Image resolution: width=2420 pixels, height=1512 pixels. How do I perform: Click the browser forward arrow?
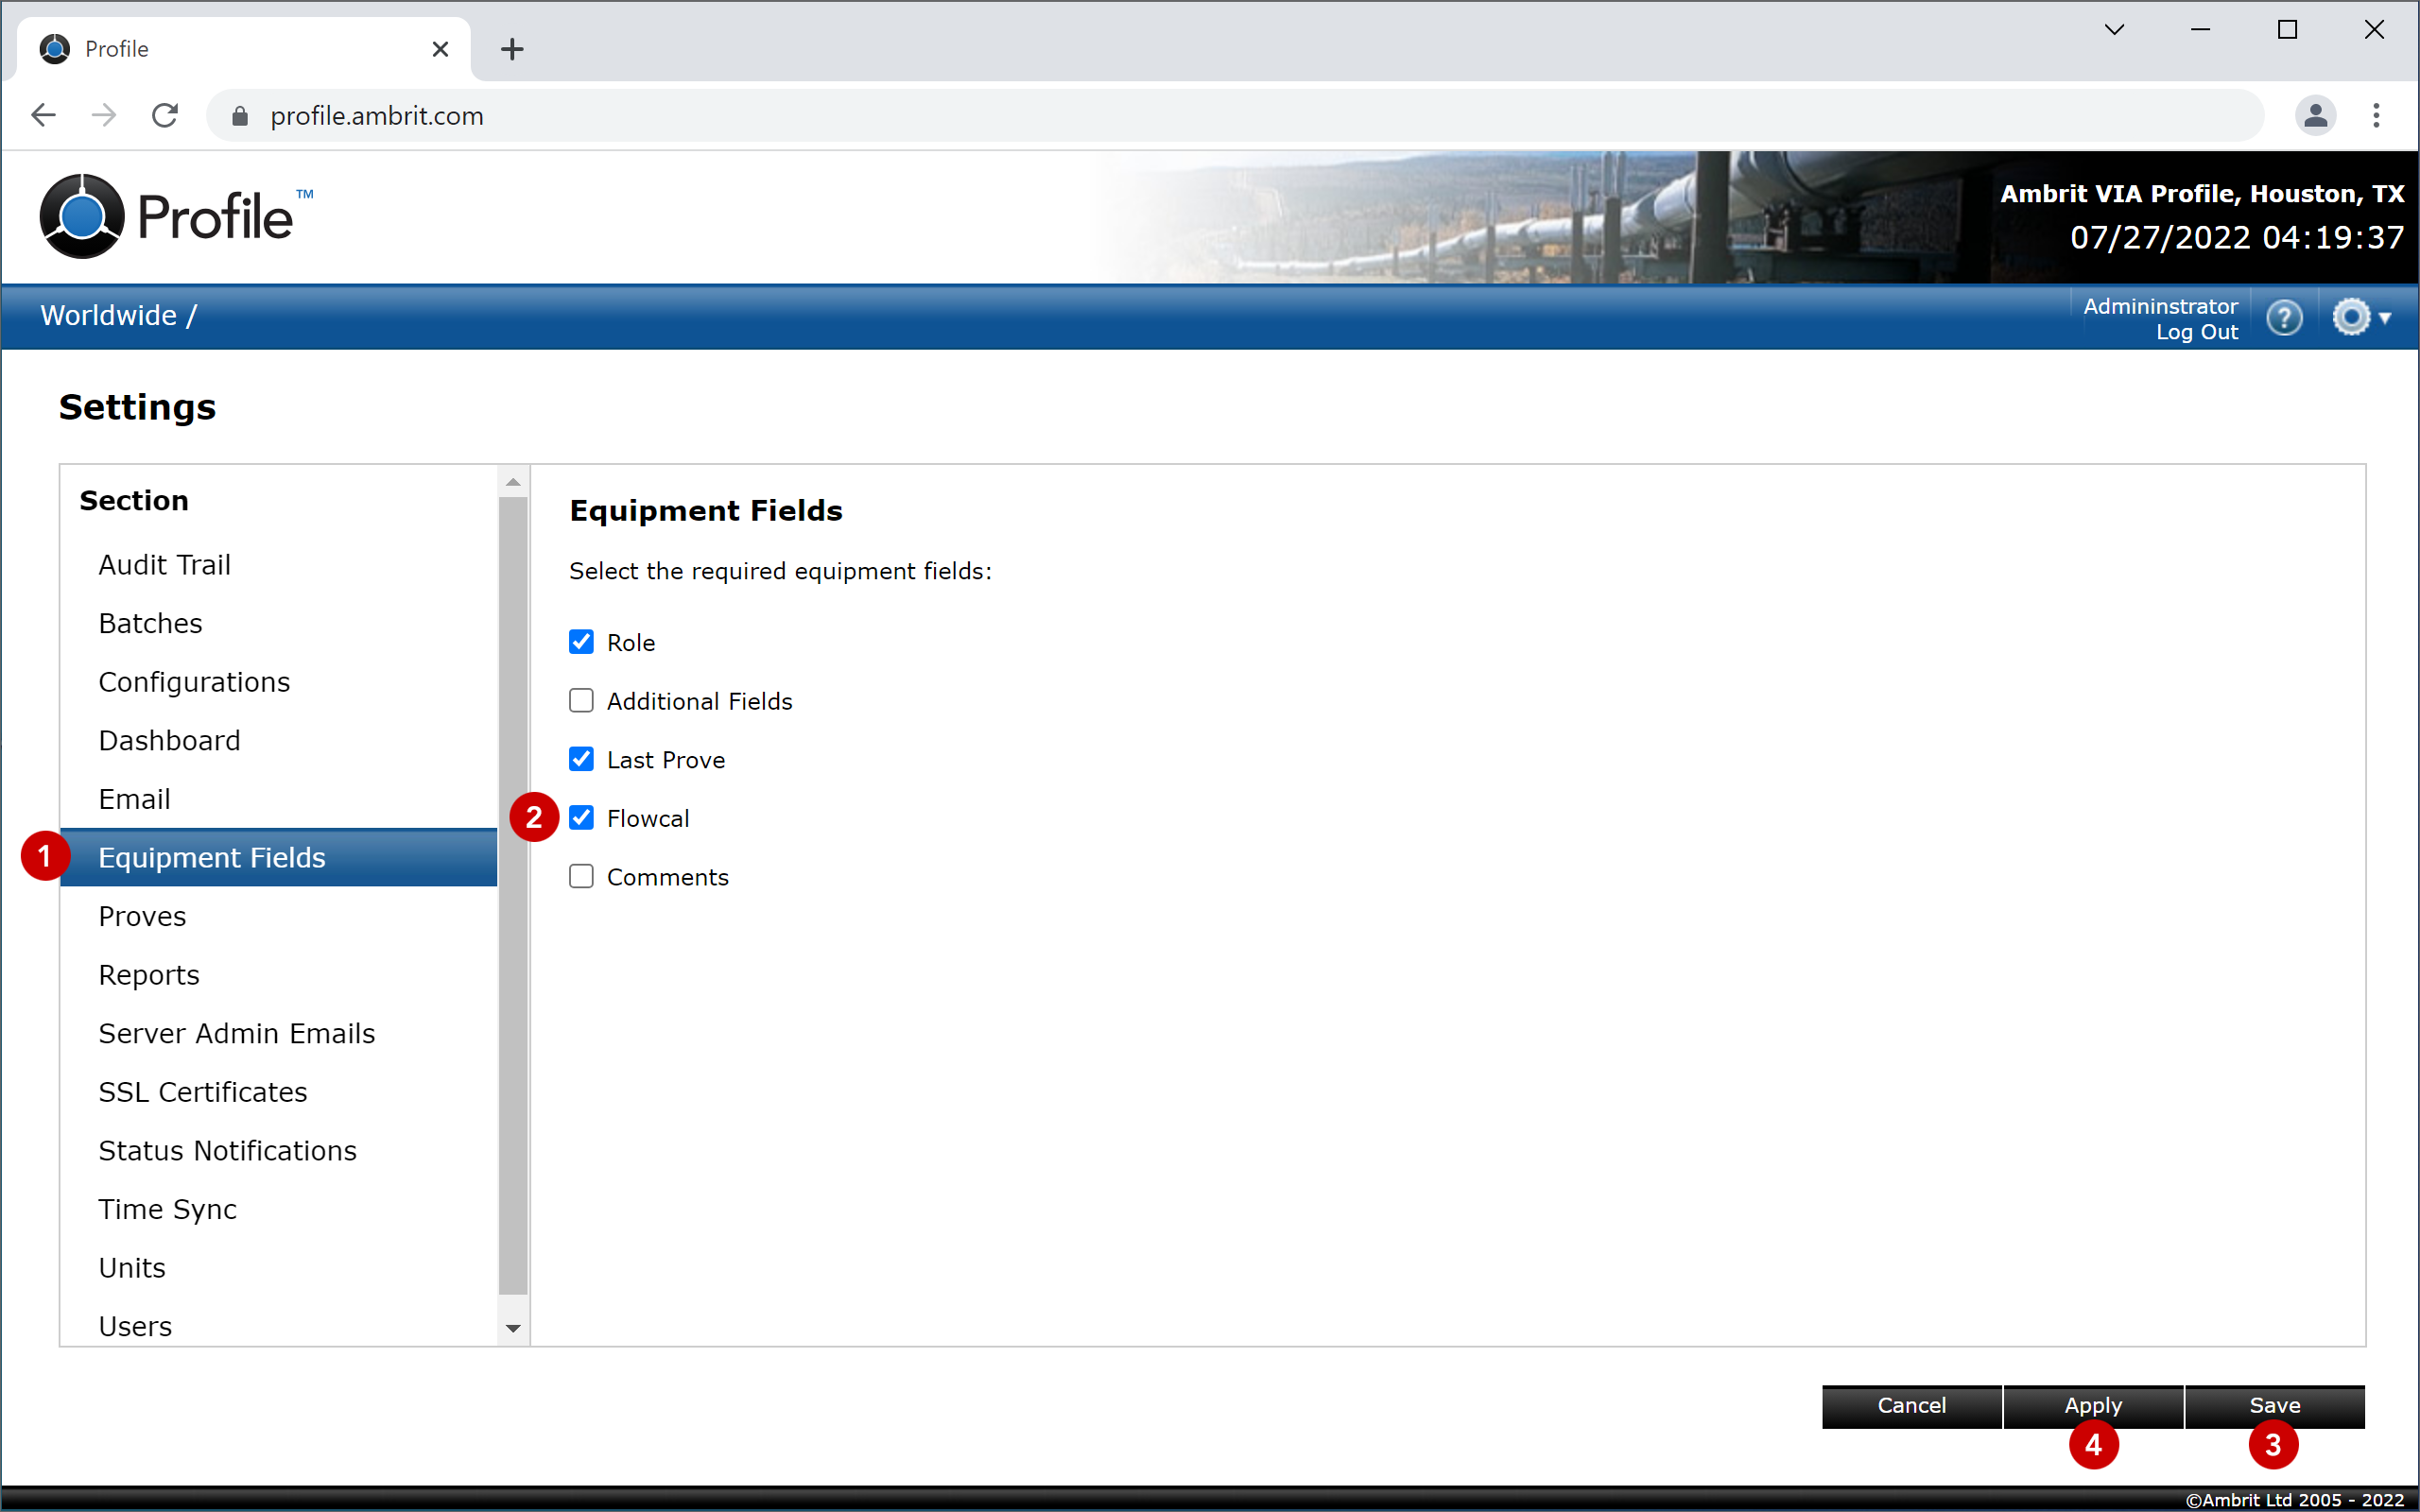point(103,115)
